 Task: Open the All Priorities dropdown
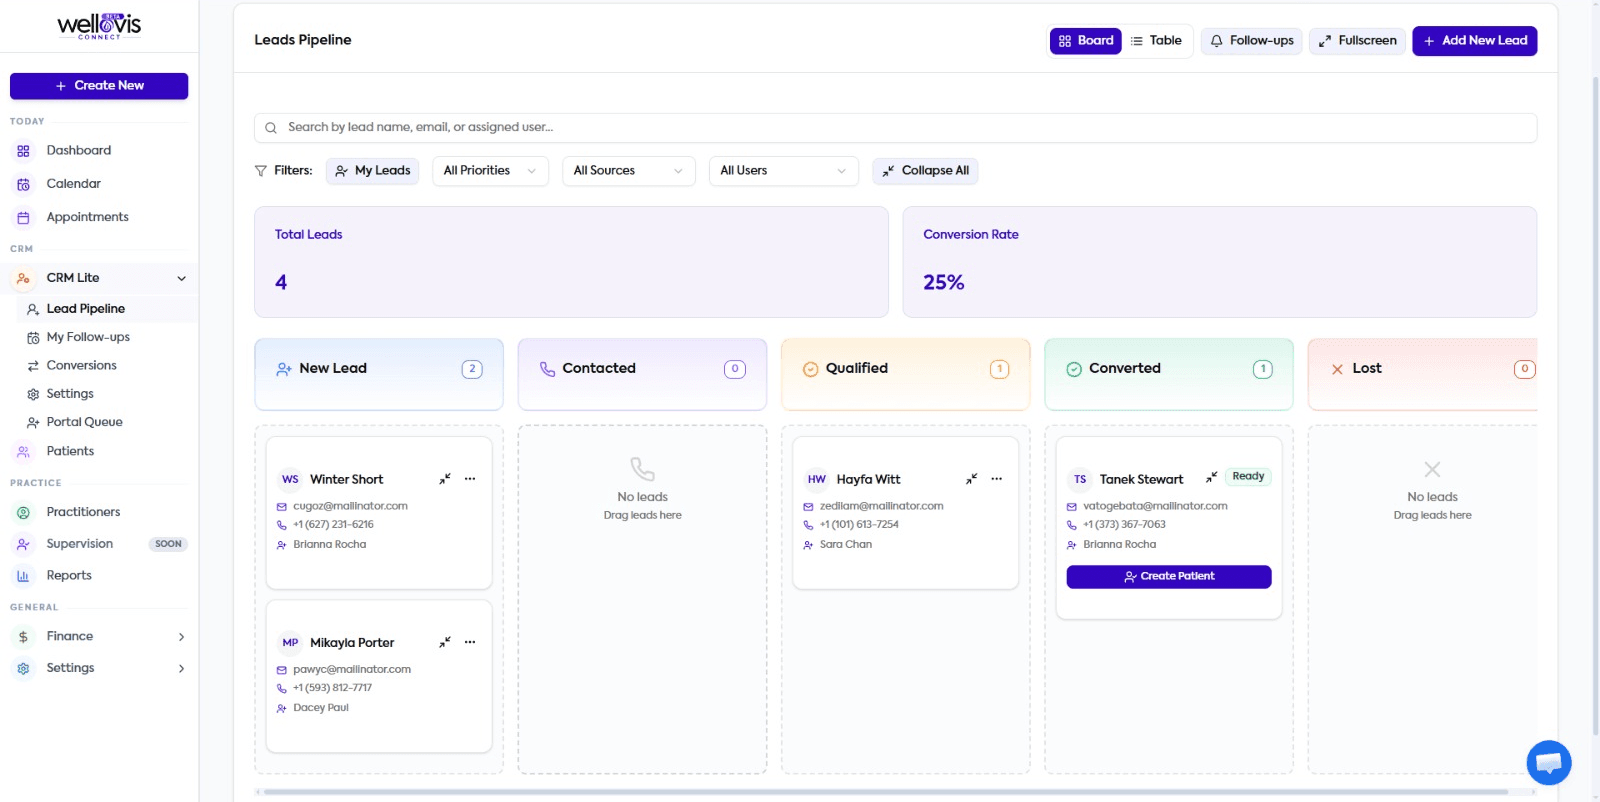(490, 171)
